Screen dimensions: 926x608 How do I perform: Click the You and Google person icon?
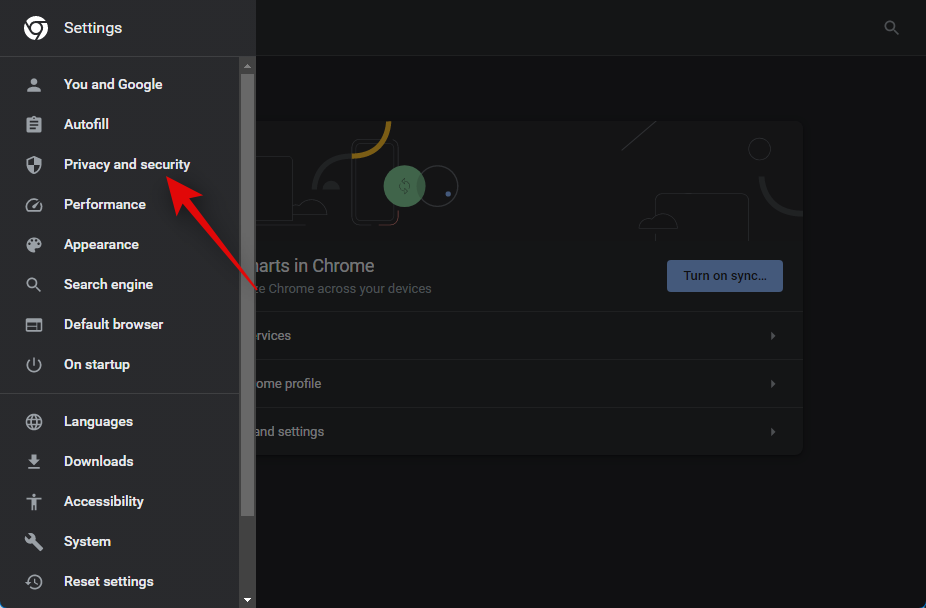34,85
